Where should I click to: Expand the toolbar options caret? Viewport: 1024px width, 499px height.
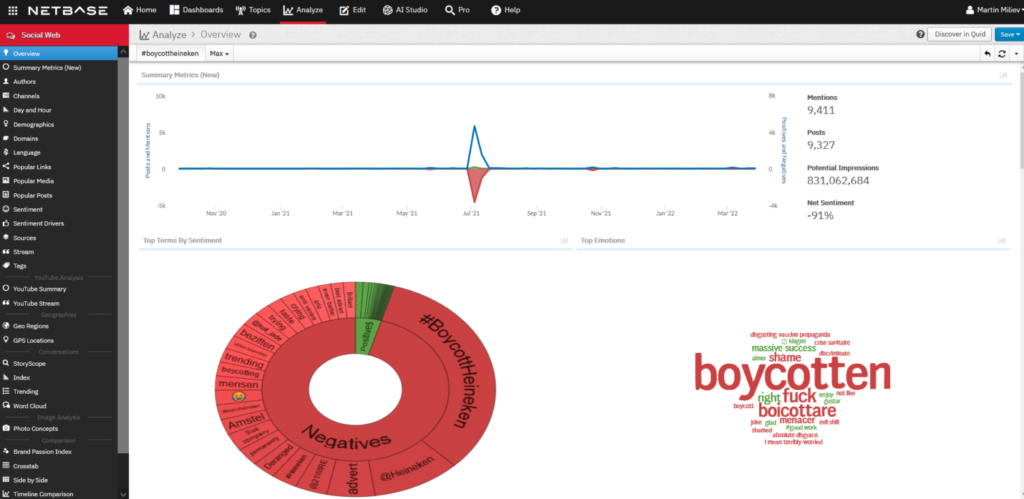click(x=1017, y=54)
